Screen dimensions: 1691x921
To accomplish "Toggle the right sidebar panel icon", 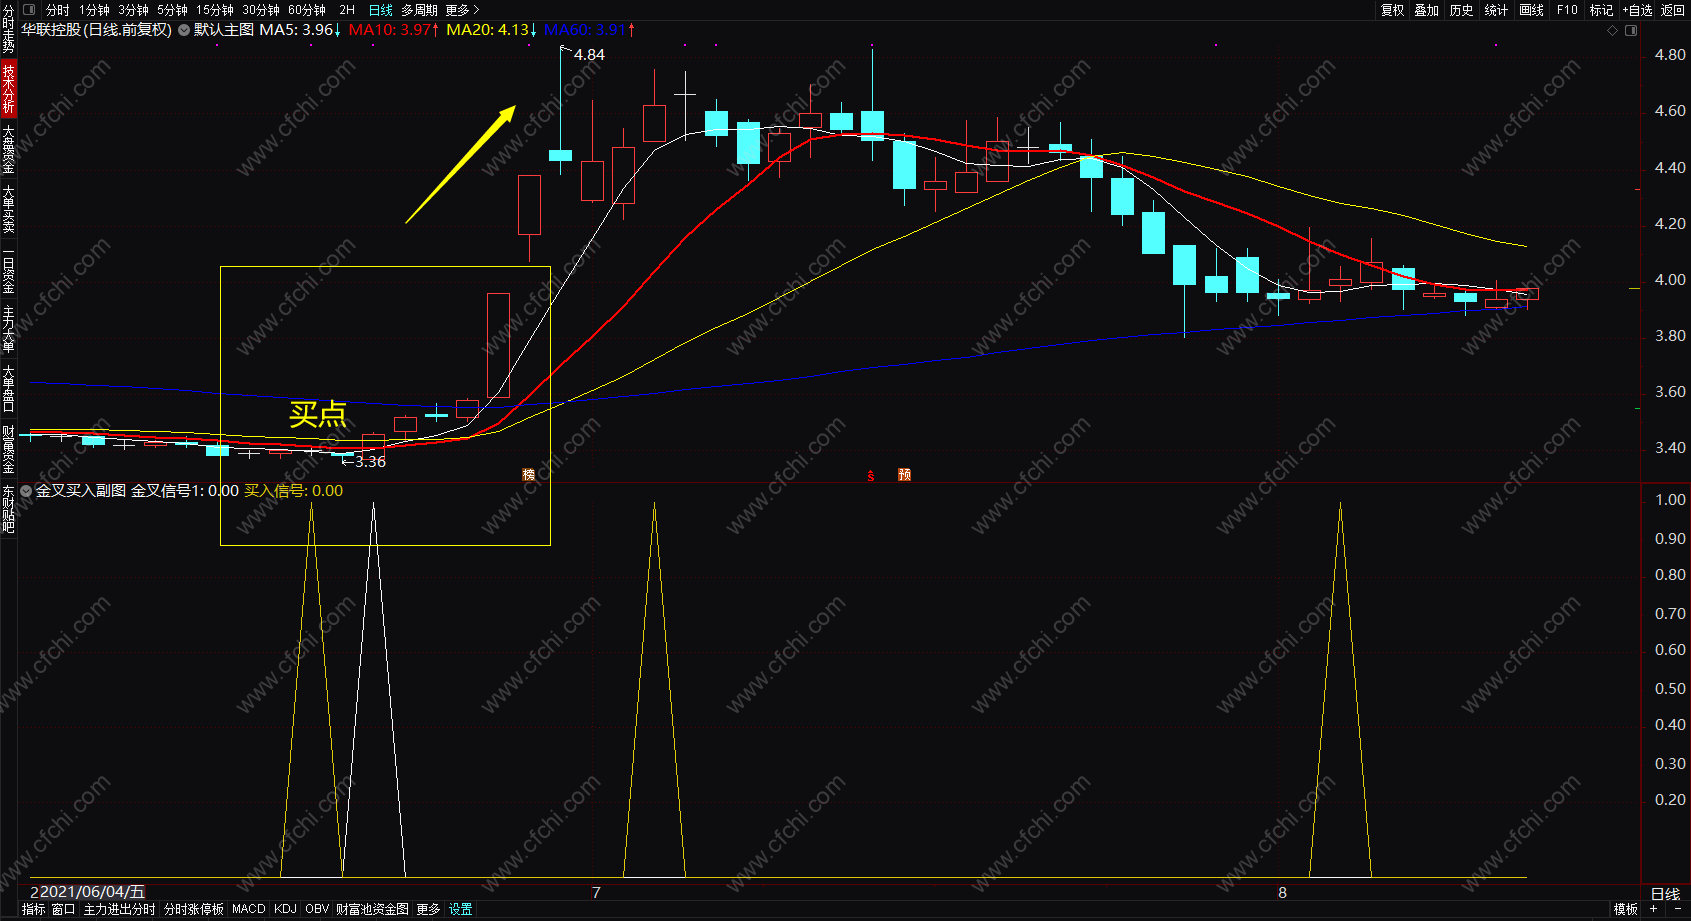I will [1631, 30].
